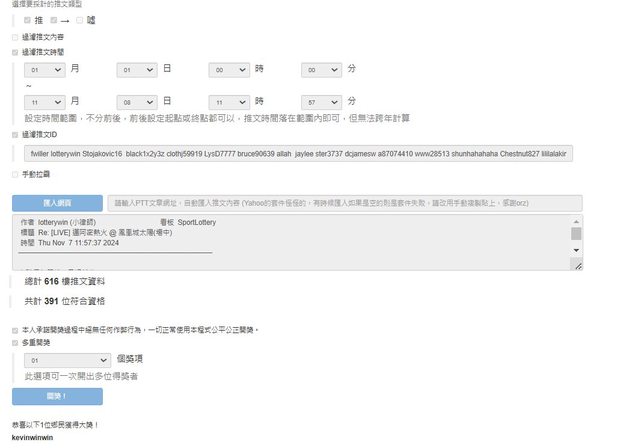The image size is (641, 448).
Task: Enable the 過濾推文內容 filter checkbox
Action: click(x=15, y=36)
